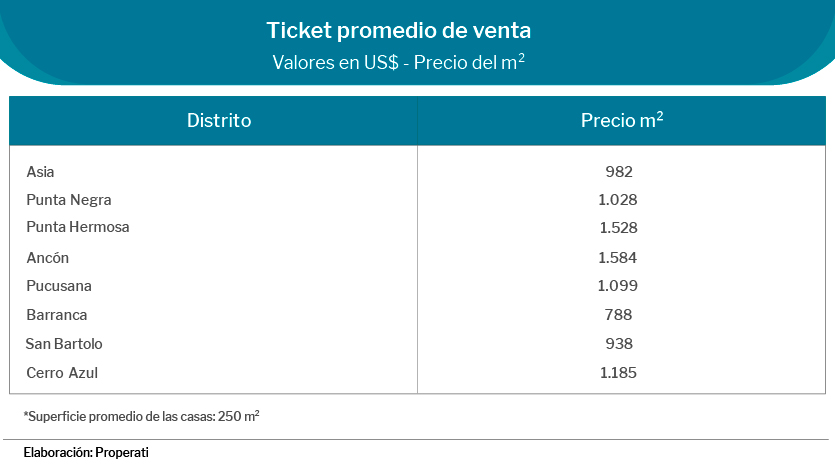Click the Precio m² column header
Screen dimensions: 835x465
[x=622, y=121]
